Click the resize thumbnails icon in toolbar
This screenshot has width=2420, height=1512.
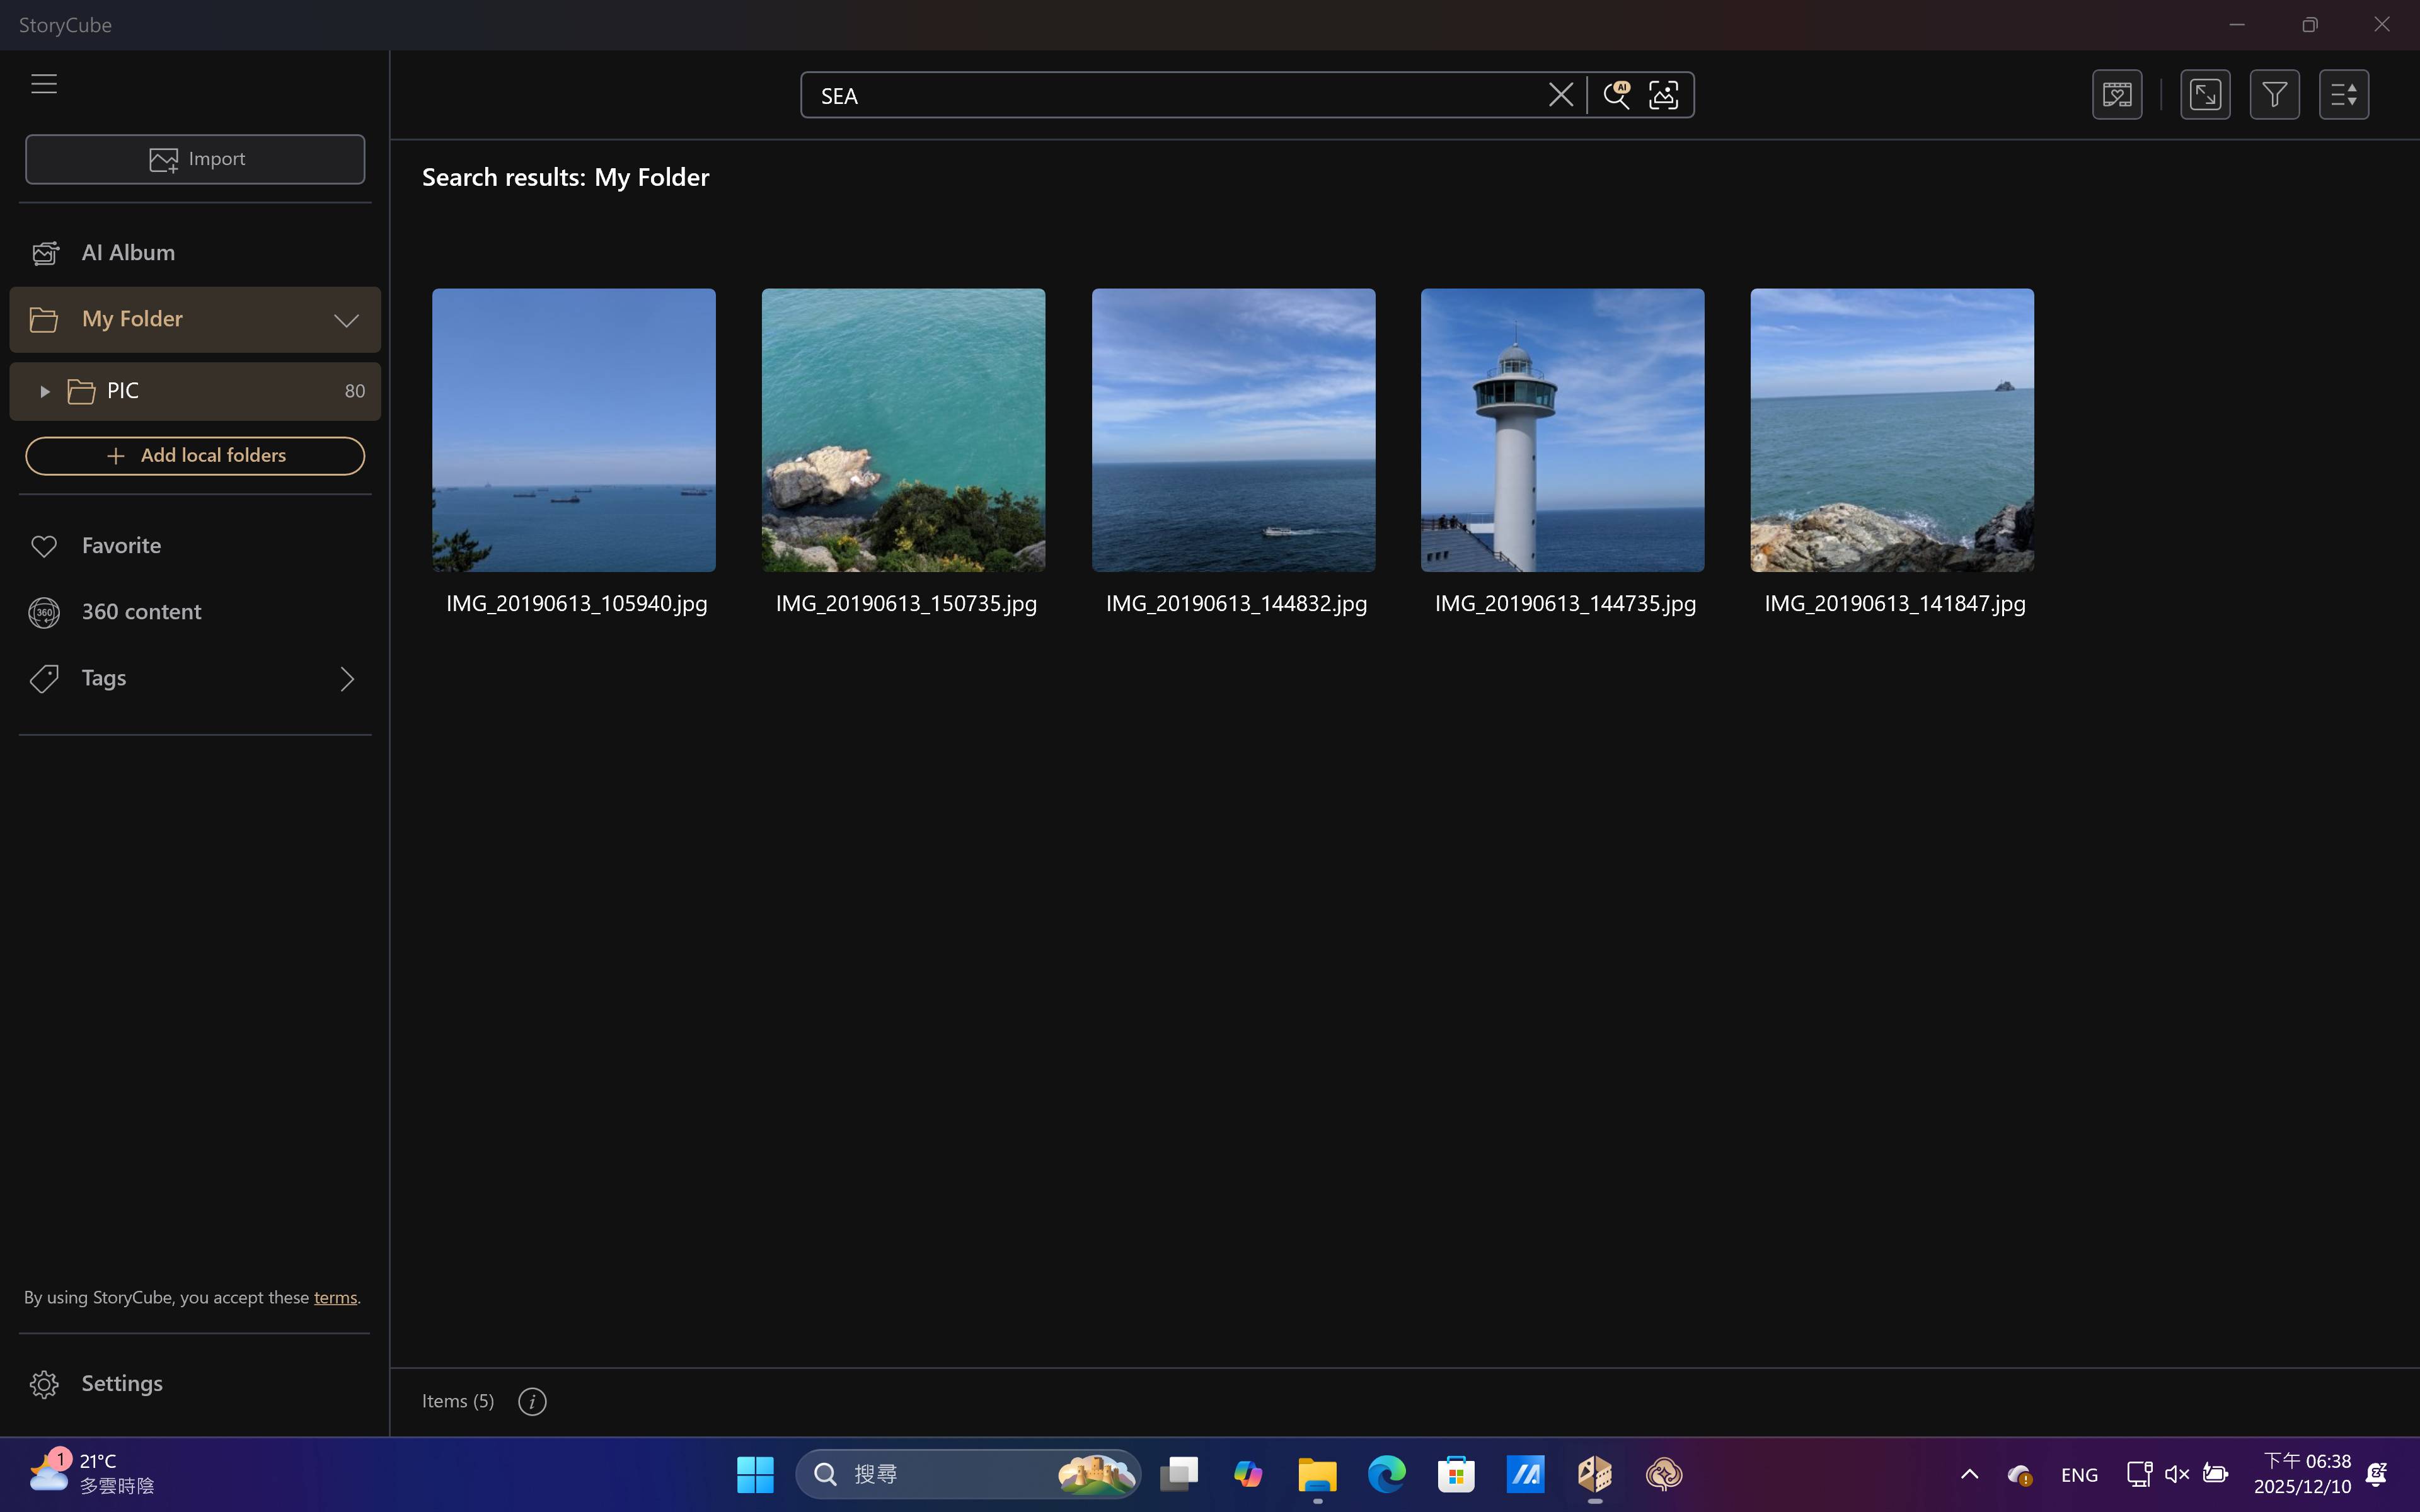click(x=2205, y=95)
